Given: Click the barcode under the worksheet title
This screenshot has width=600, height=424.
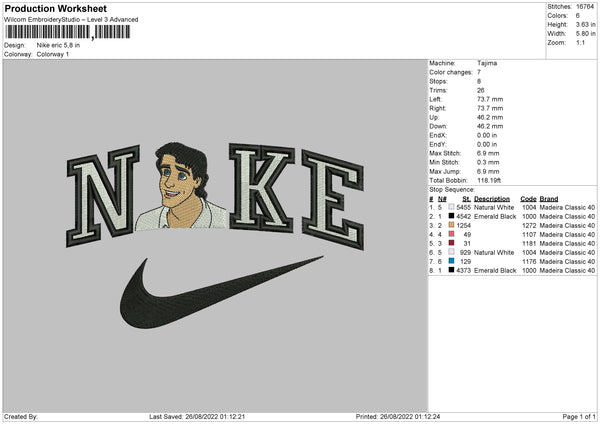Looking at the screenshot, I should click(67, 32).
